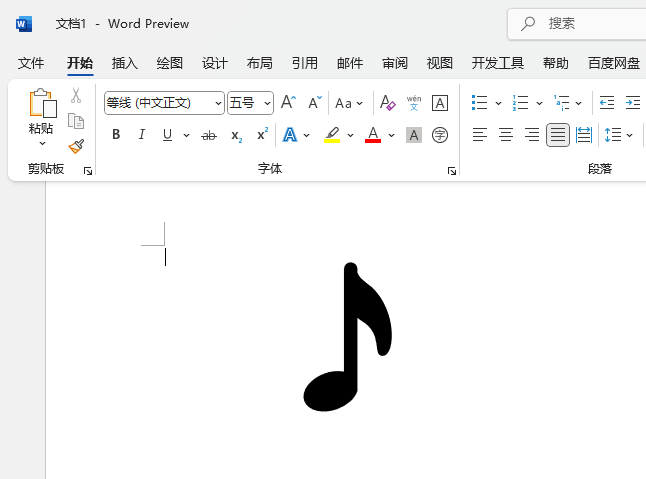Apply character border boxed A

[440, 103]
